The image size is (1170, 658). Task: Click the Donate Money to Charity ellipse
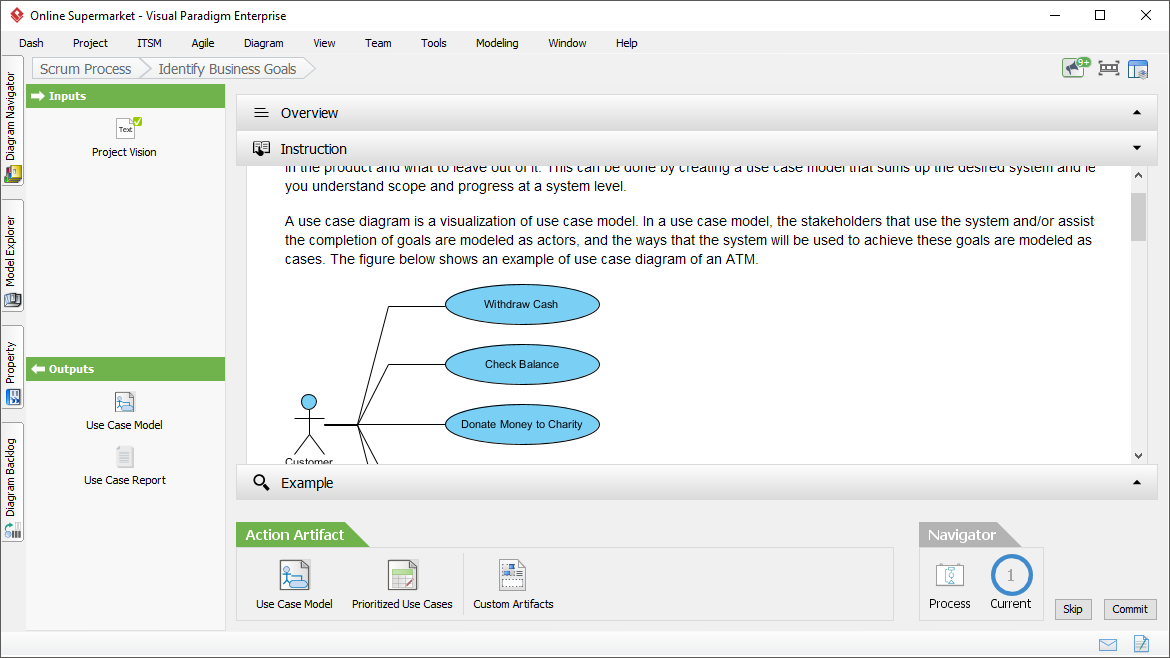522,424
